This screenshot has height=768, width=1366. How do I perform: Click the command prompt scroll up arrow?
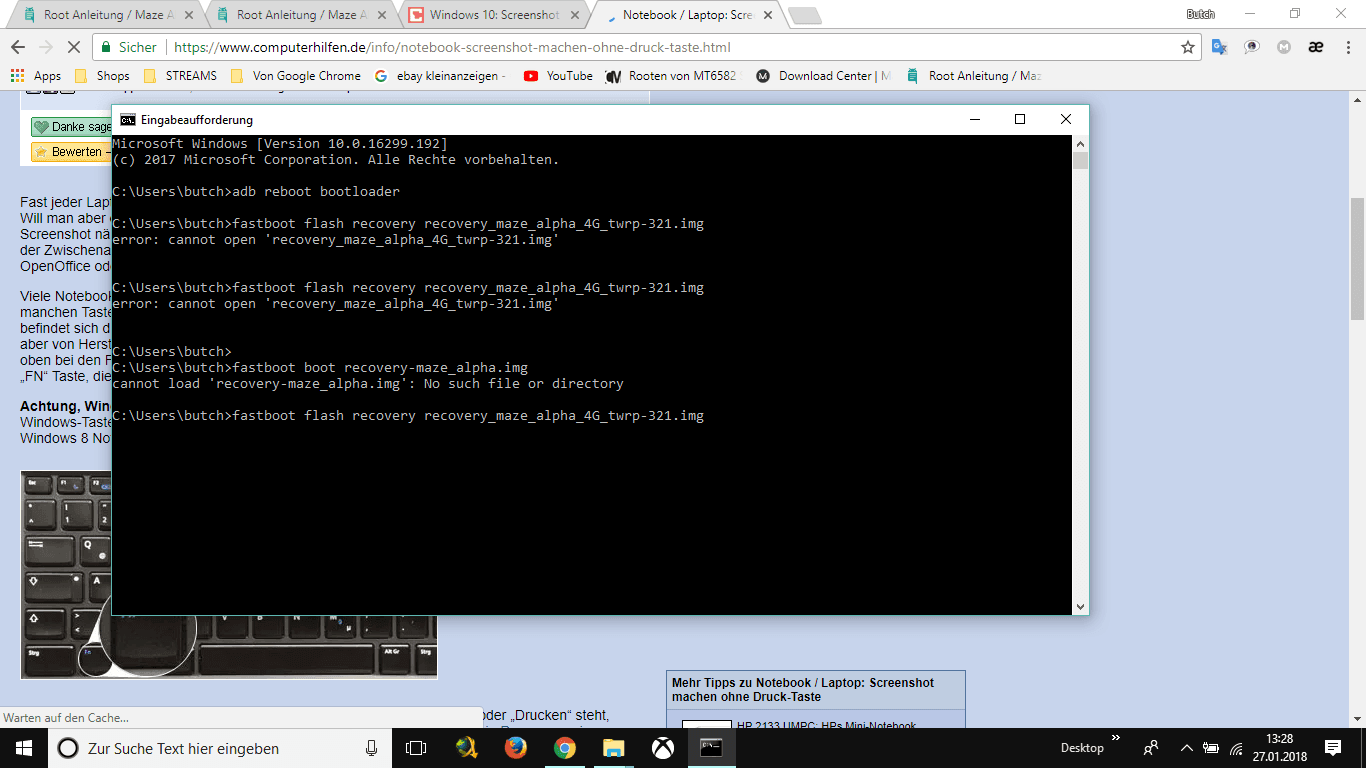pyautogui.click(x=1080, y=144)
